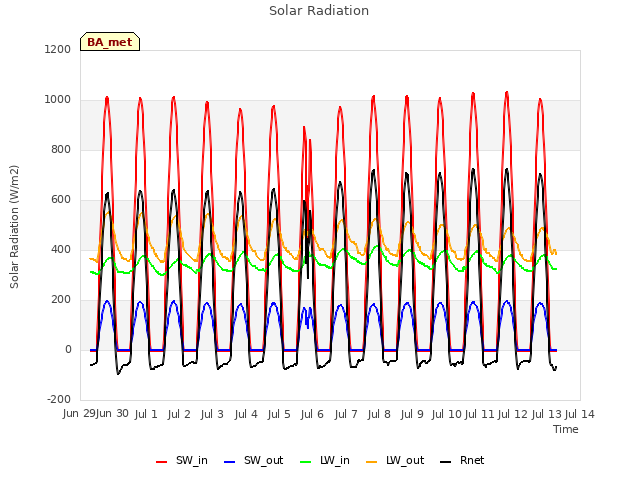The width and height of the screenshot is (640, 480).
Task: Click the Jul 2 x-axis tick label
Action: tap(179, 414)
